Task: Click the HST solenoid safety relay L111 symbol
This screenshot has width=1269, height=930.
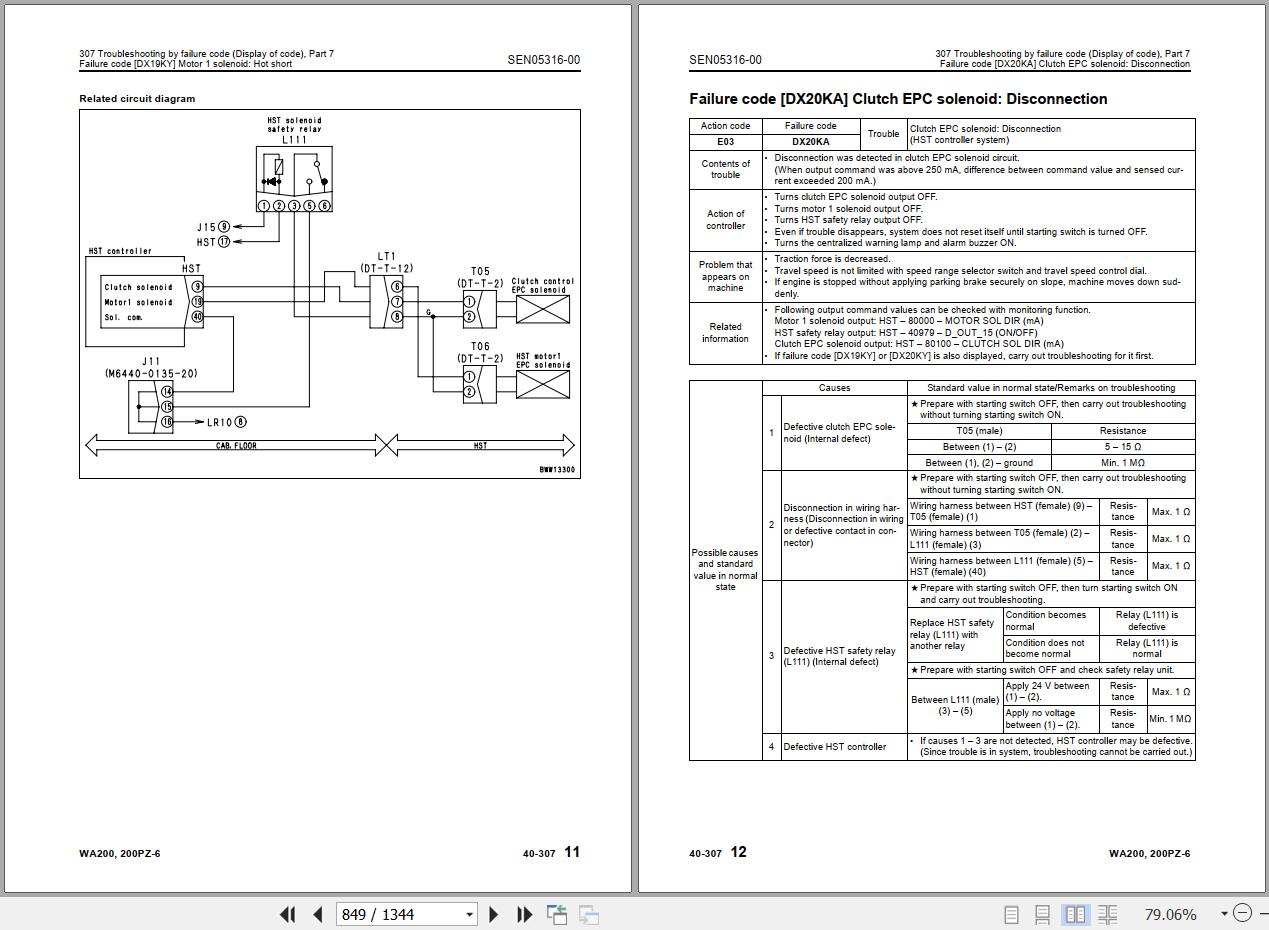Action: click(294, 178)
